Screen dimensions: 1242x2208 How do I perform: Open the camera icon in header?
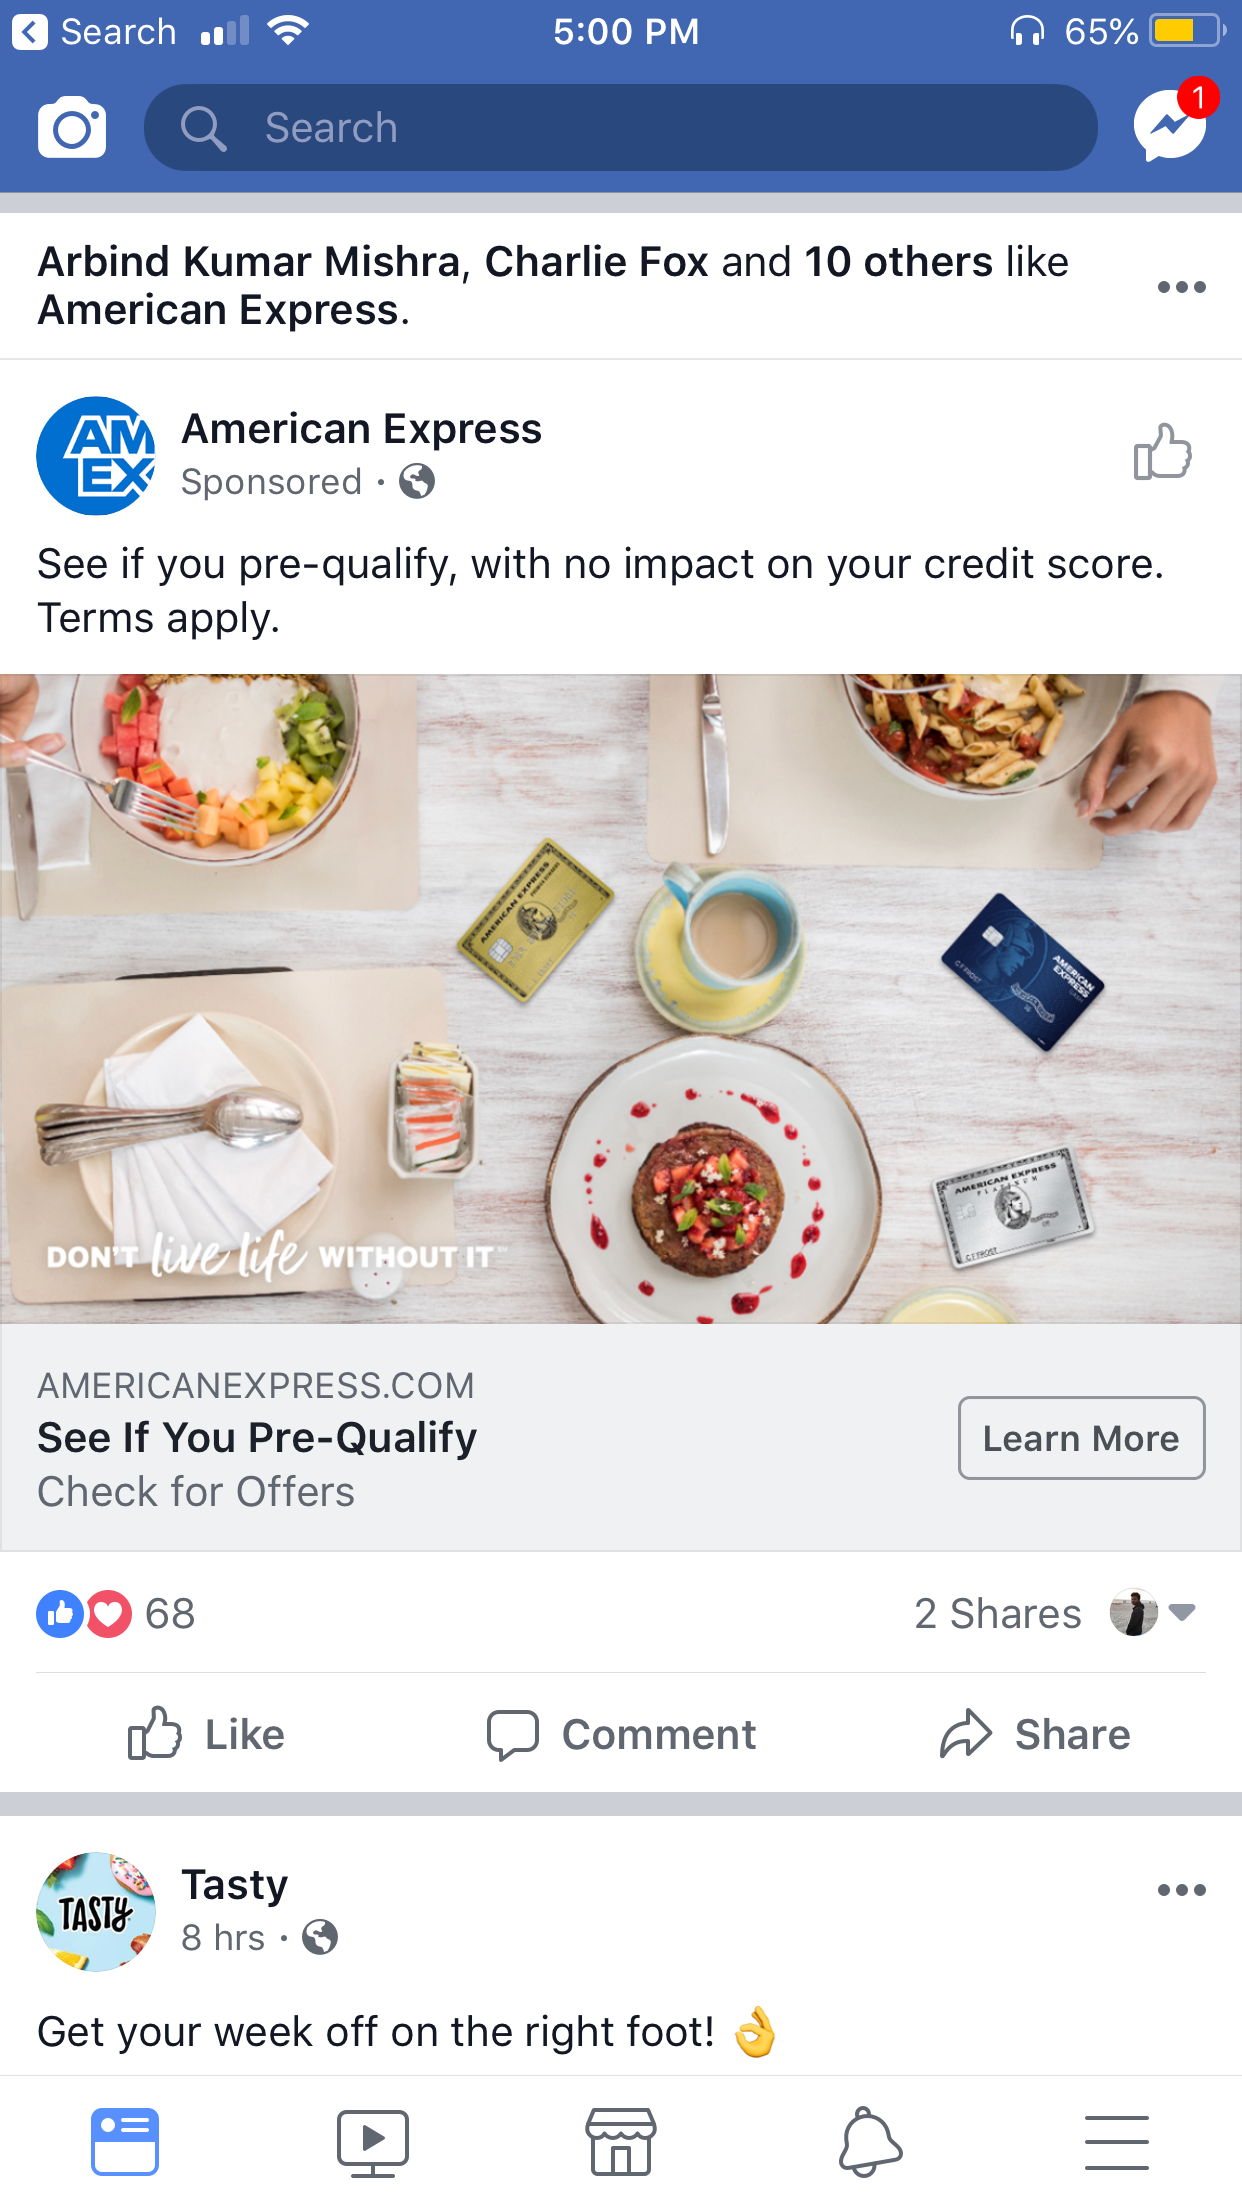point(72,128)
